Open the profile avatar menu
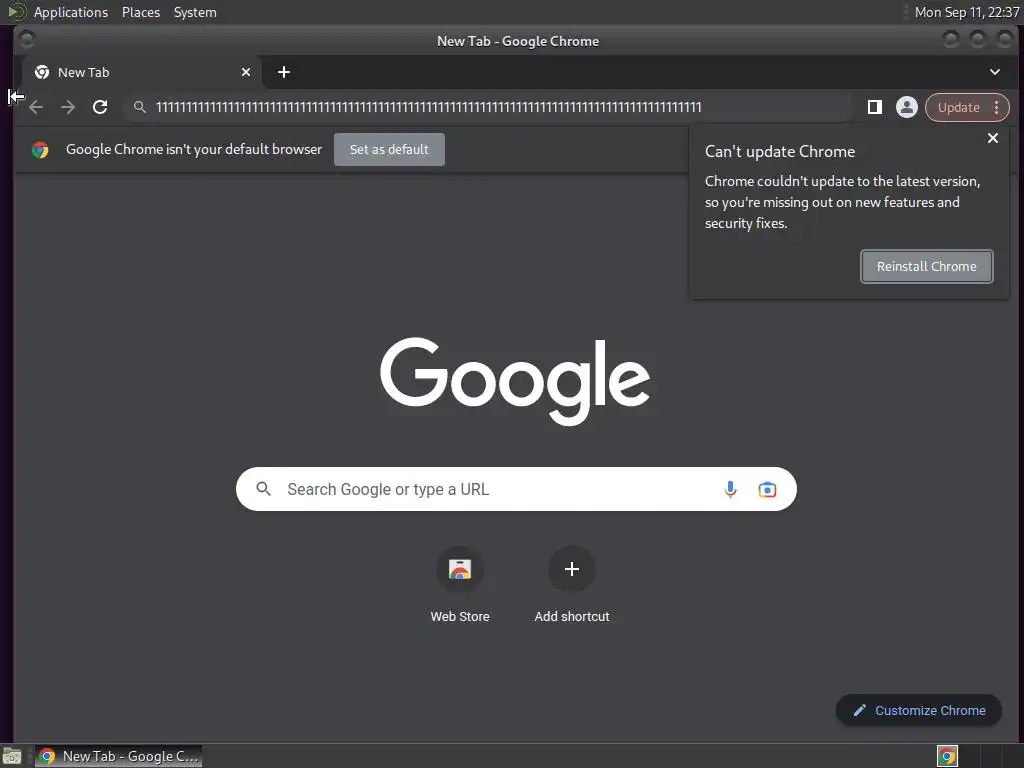 coord(906,107)
